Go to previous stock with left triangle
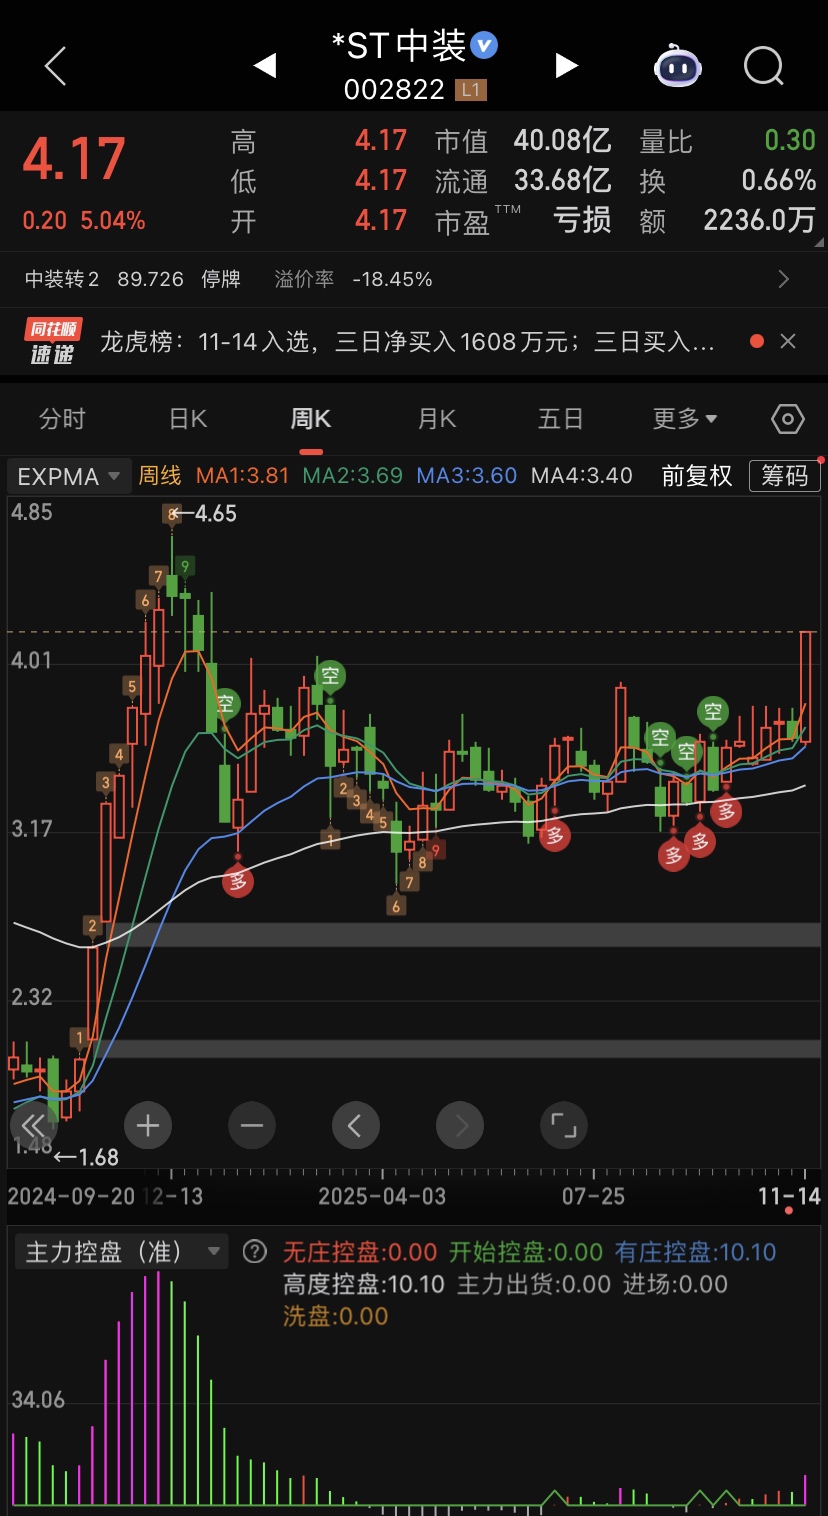828x1516 pixels. coord(264,66)
